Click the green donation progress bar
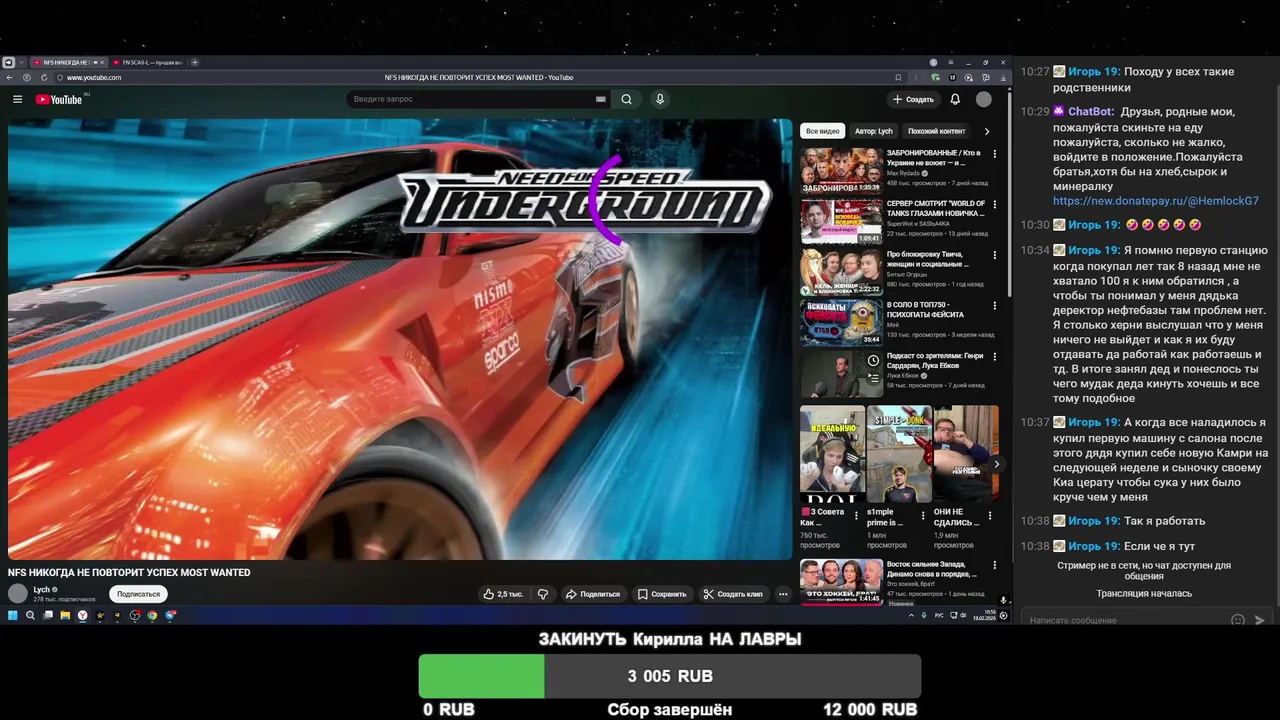This screenshot has height=720, width=1280. (481, 676)
